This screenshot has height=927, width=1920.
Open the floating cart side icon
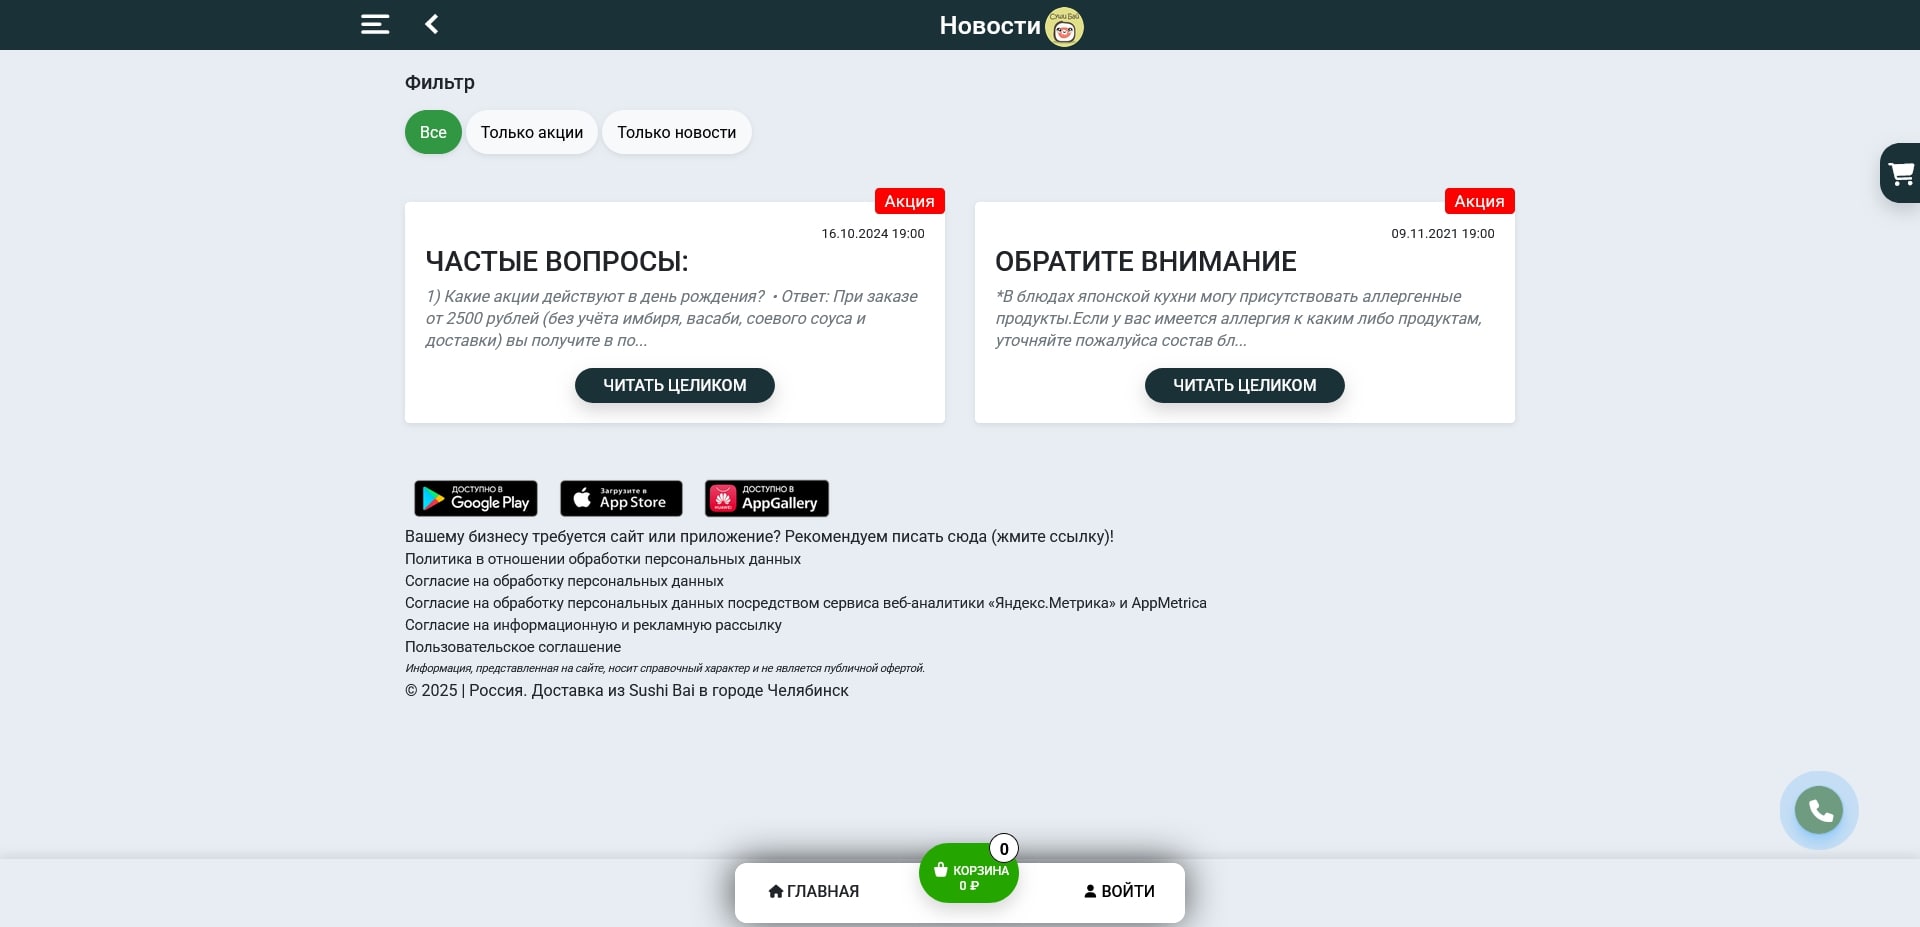pos(1900,174)
